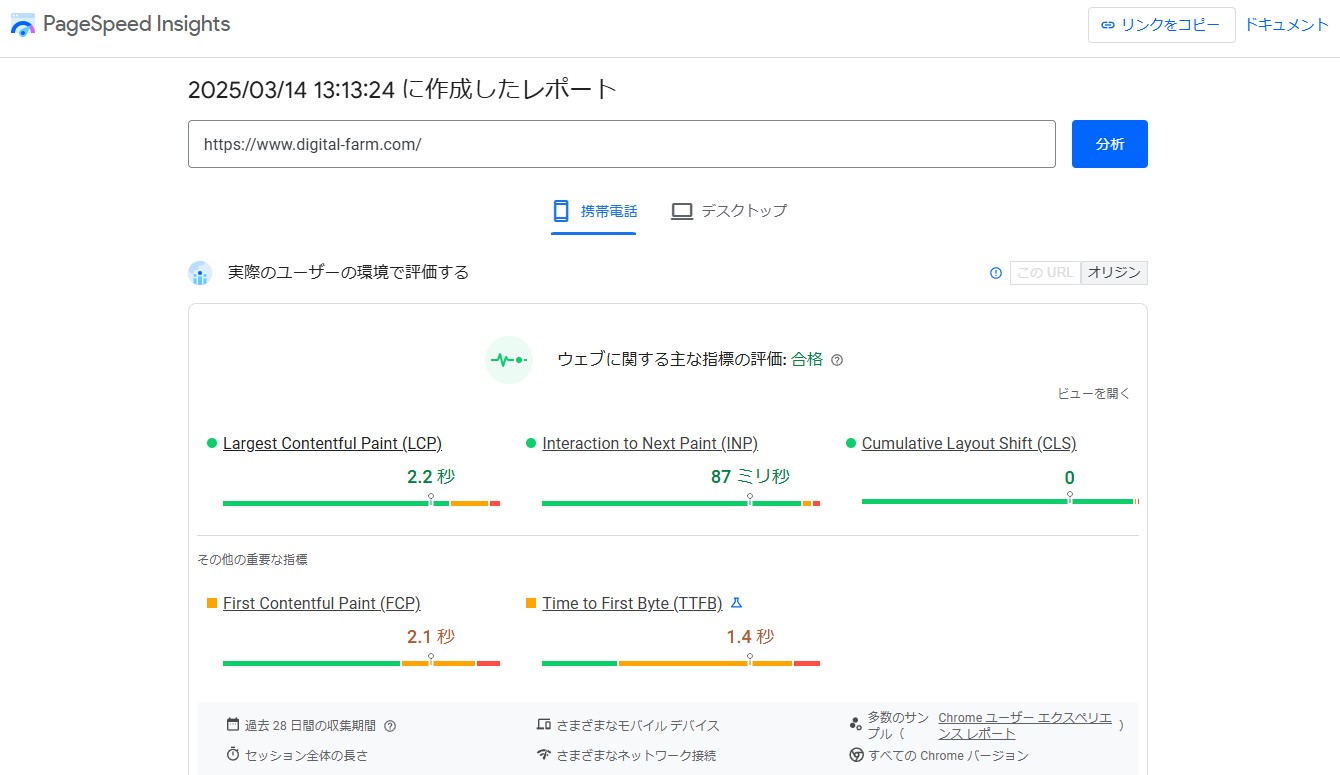Click the CLS value 0
Screen dimensions: 1340x775
[x=1070, y=478]
